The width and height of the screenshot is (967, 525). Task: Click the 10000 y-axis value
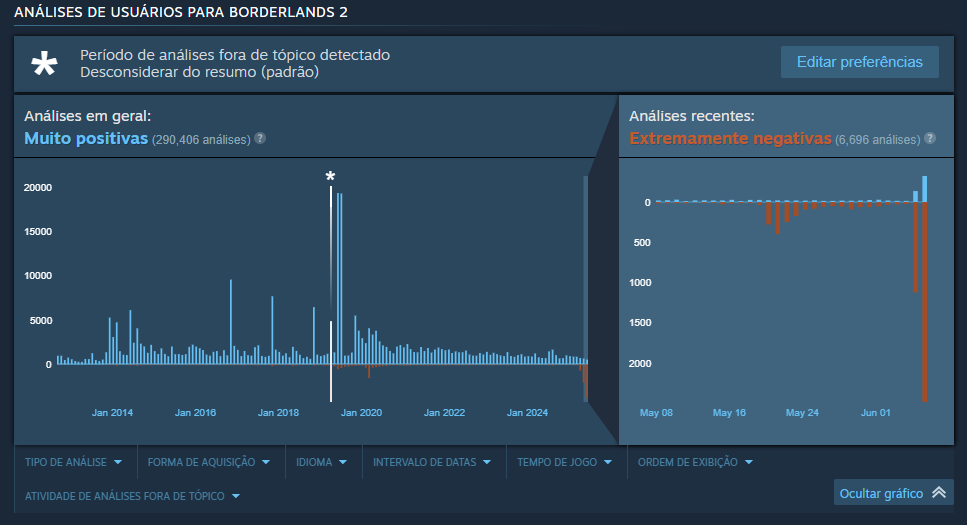[38, 276]
